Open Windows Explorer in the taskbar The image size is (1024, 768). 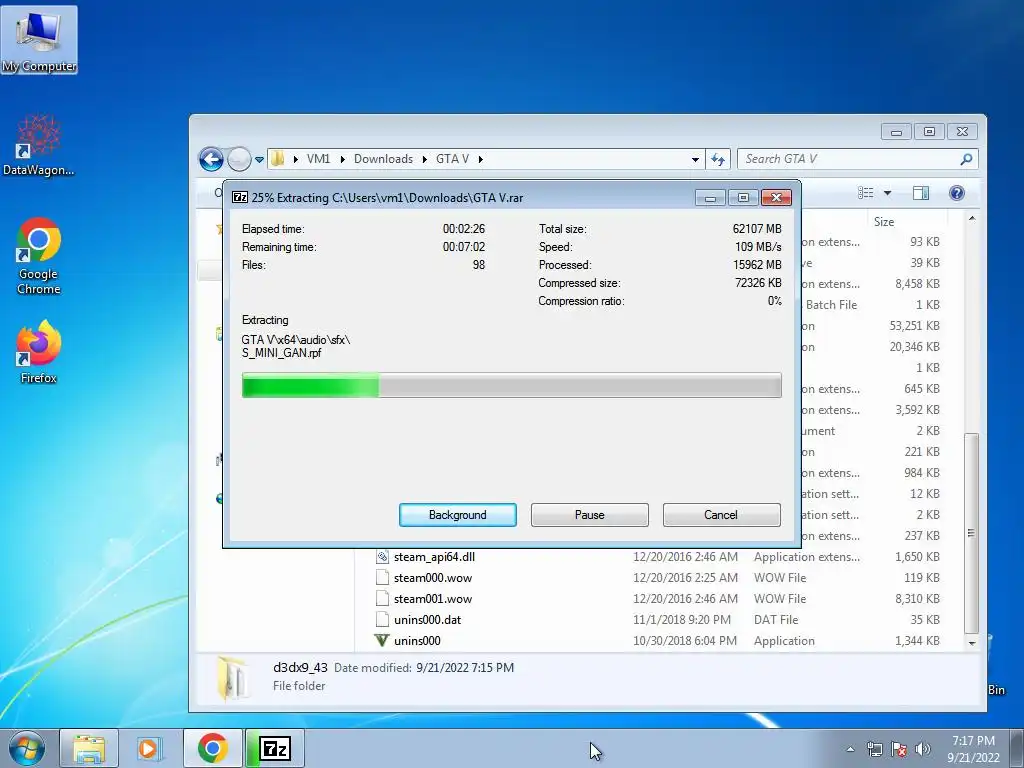[x=89, y=748]
